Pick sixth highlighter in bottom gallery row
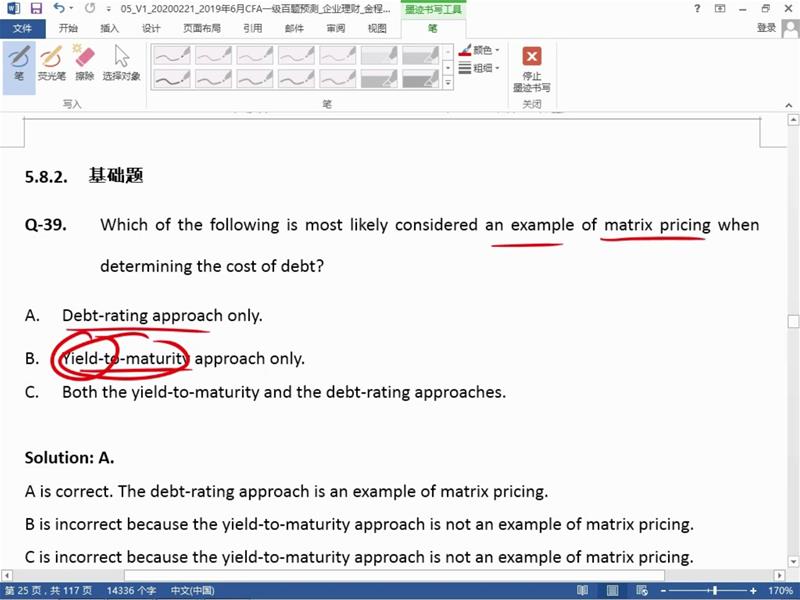Screen dimensions: 800x600 click(379, 79)
